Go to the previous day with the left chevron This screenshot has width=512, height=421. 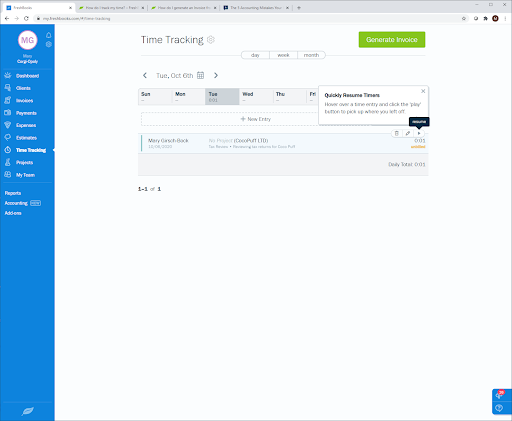pyautogui.click(x=145, y=75)
